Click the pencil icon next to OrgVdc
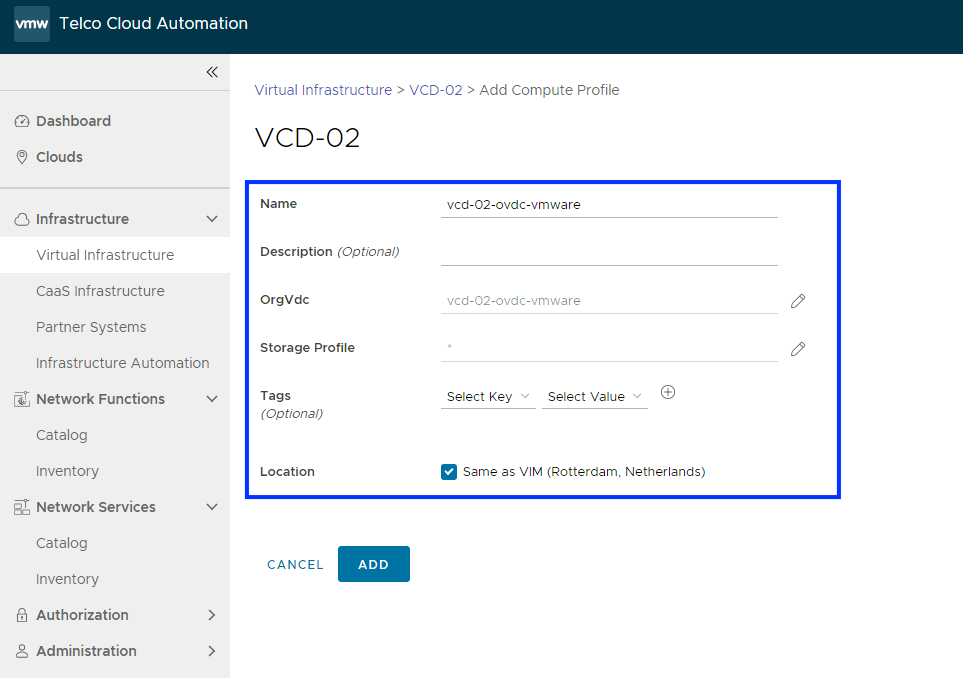Image resolution: width=963 pixels, height=678 pixels. [798, 301]
